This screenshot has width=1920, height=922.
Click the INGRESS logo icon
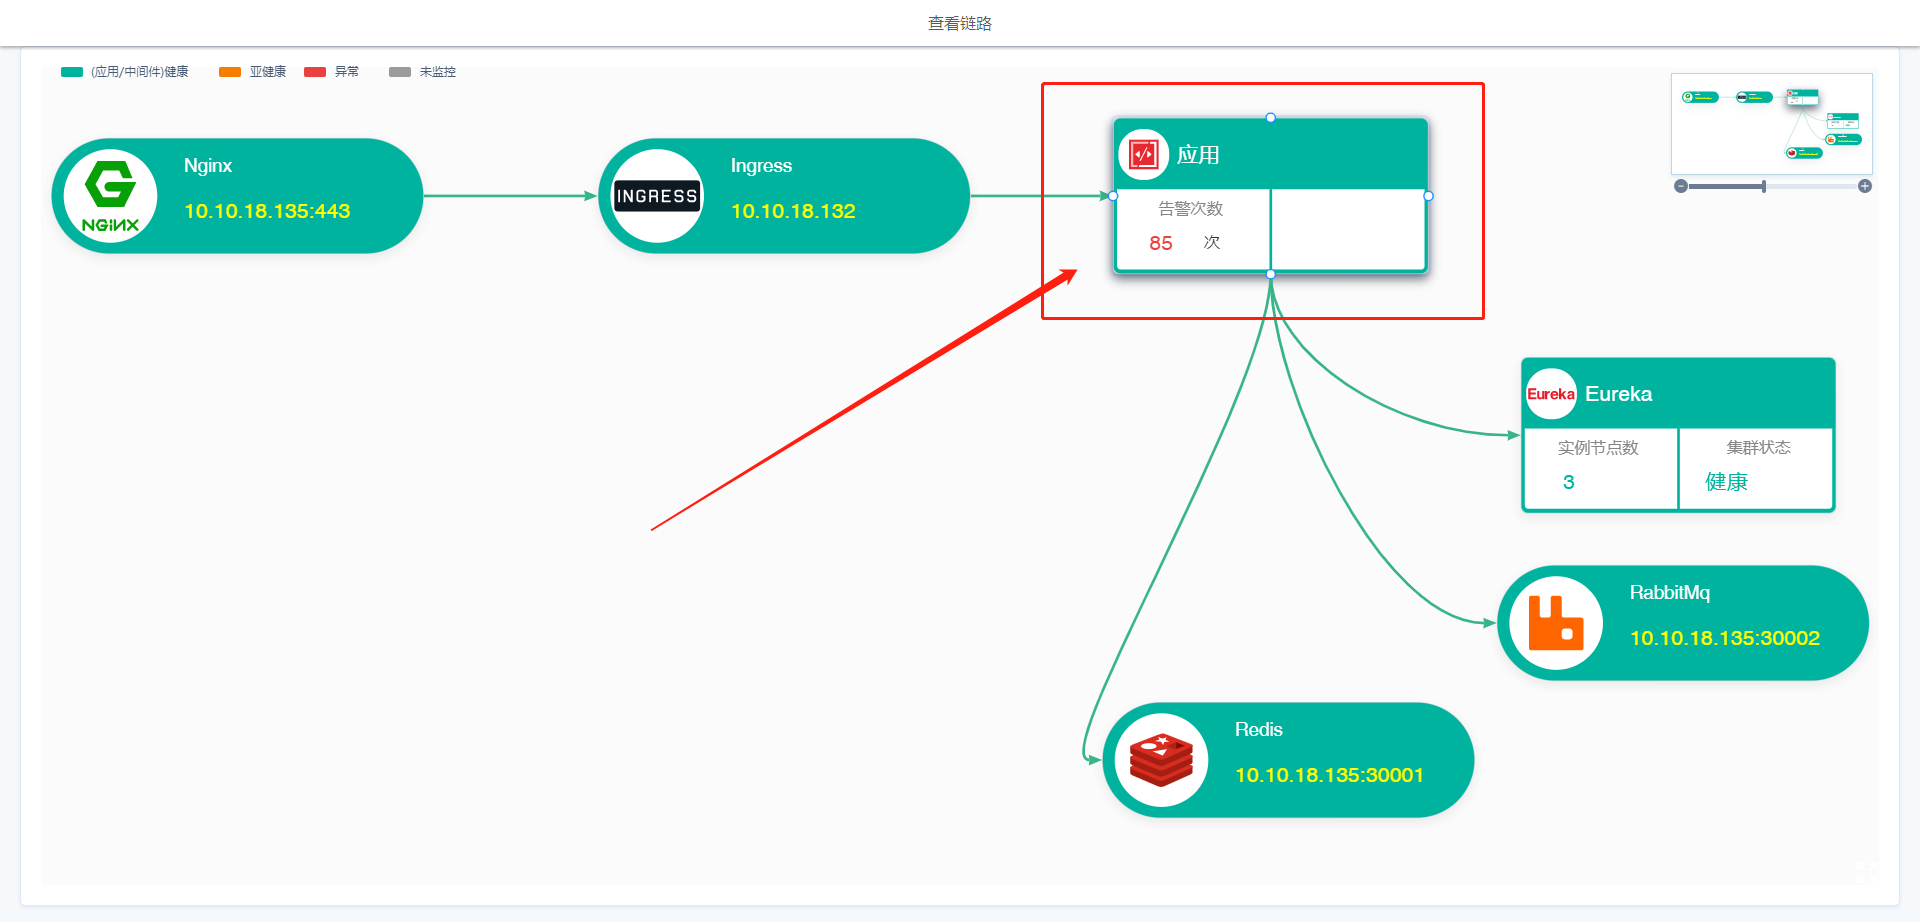pyautogui.click(x=657, y=196)
